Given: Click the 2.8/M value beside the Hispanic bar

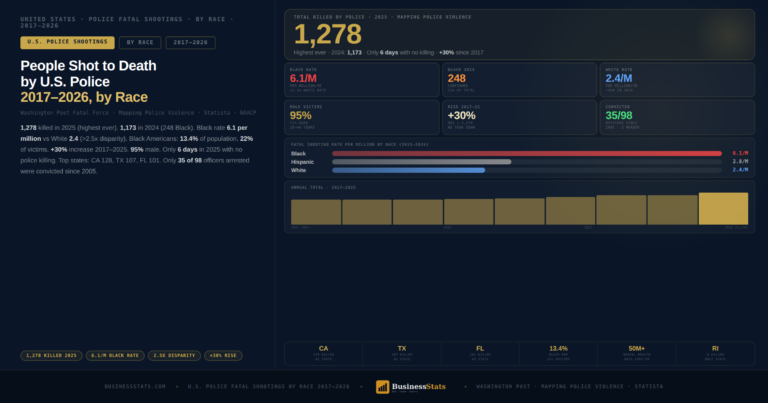Looking at the screenshot, I should pyautogui.click(x=740, y=162).
